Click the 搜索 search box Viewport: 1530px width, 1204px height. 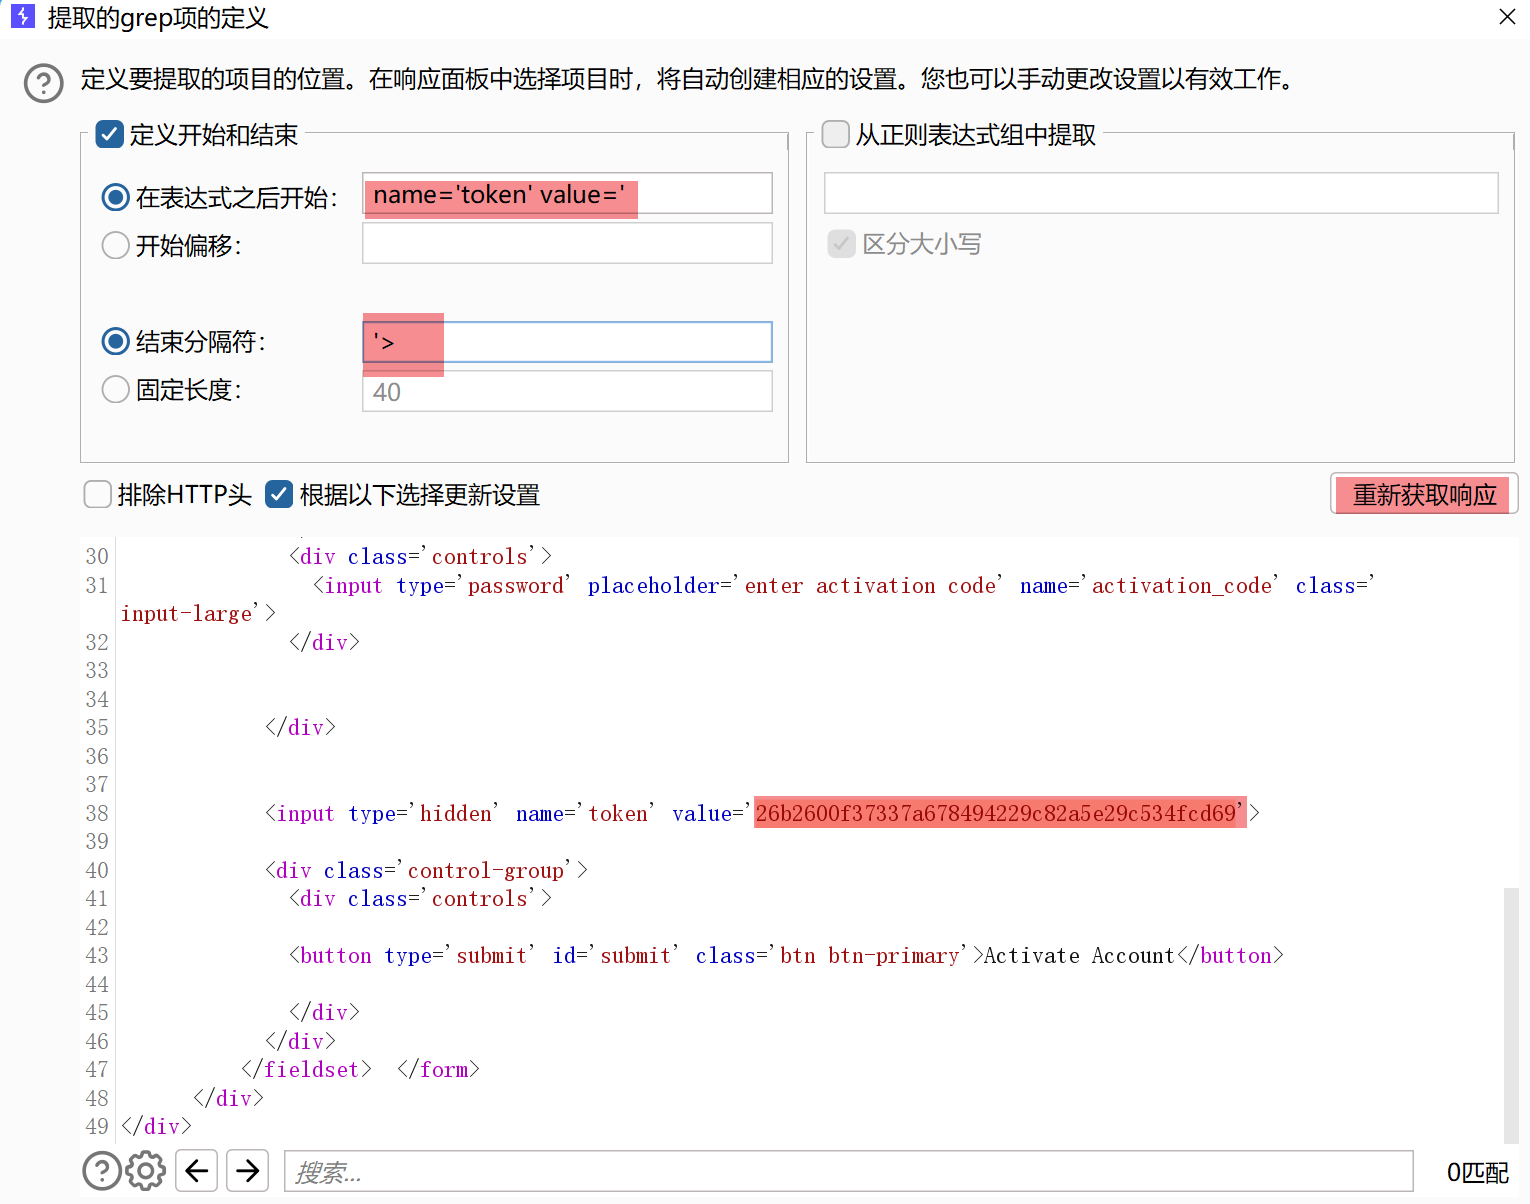(849, 1171)
